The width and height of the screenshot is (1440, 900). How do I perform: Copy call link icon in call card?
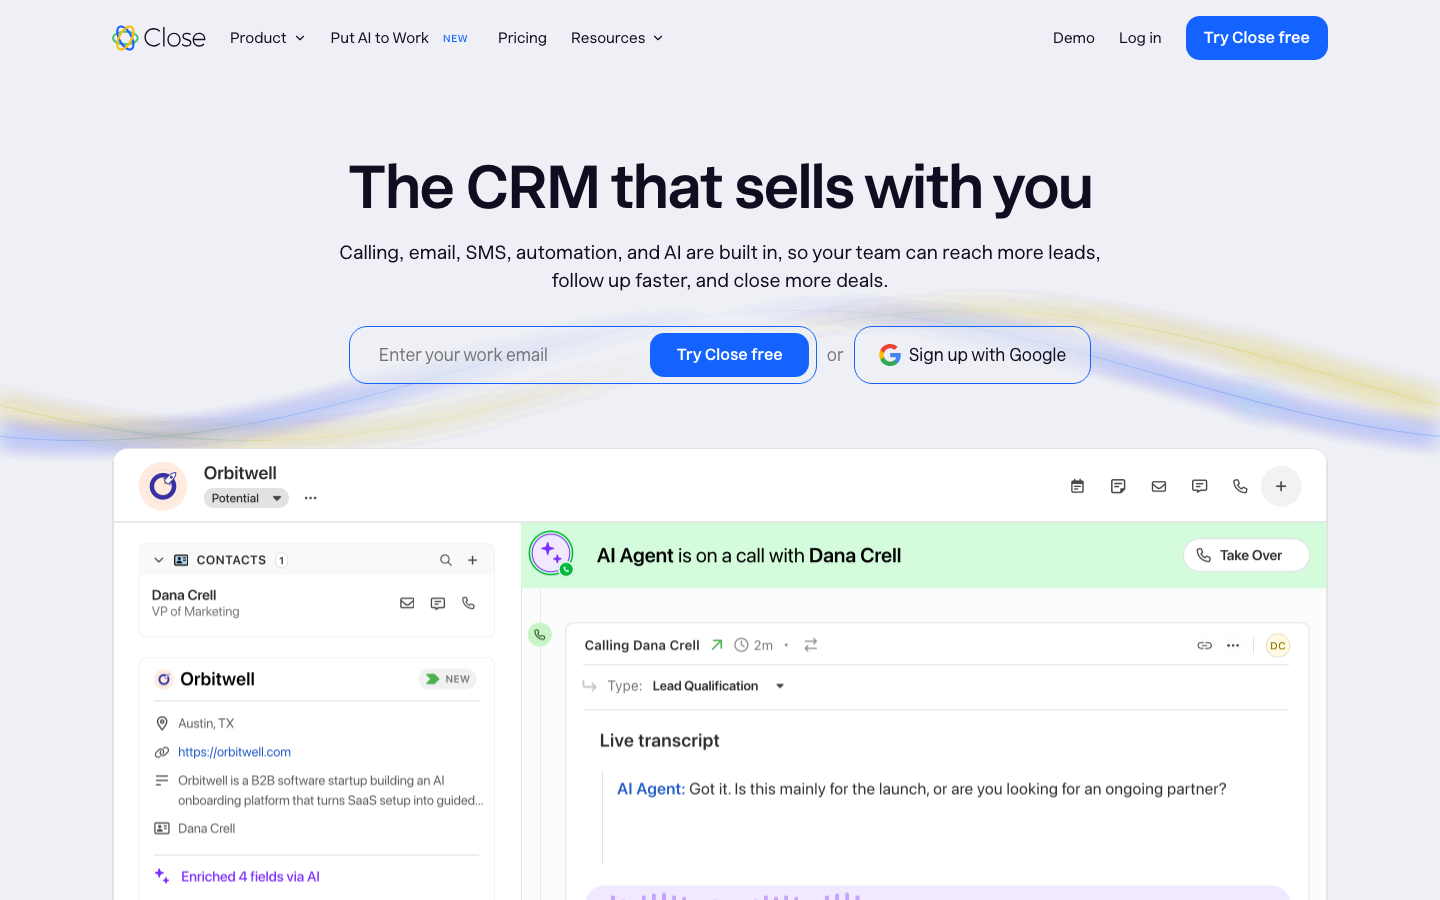1205,645
